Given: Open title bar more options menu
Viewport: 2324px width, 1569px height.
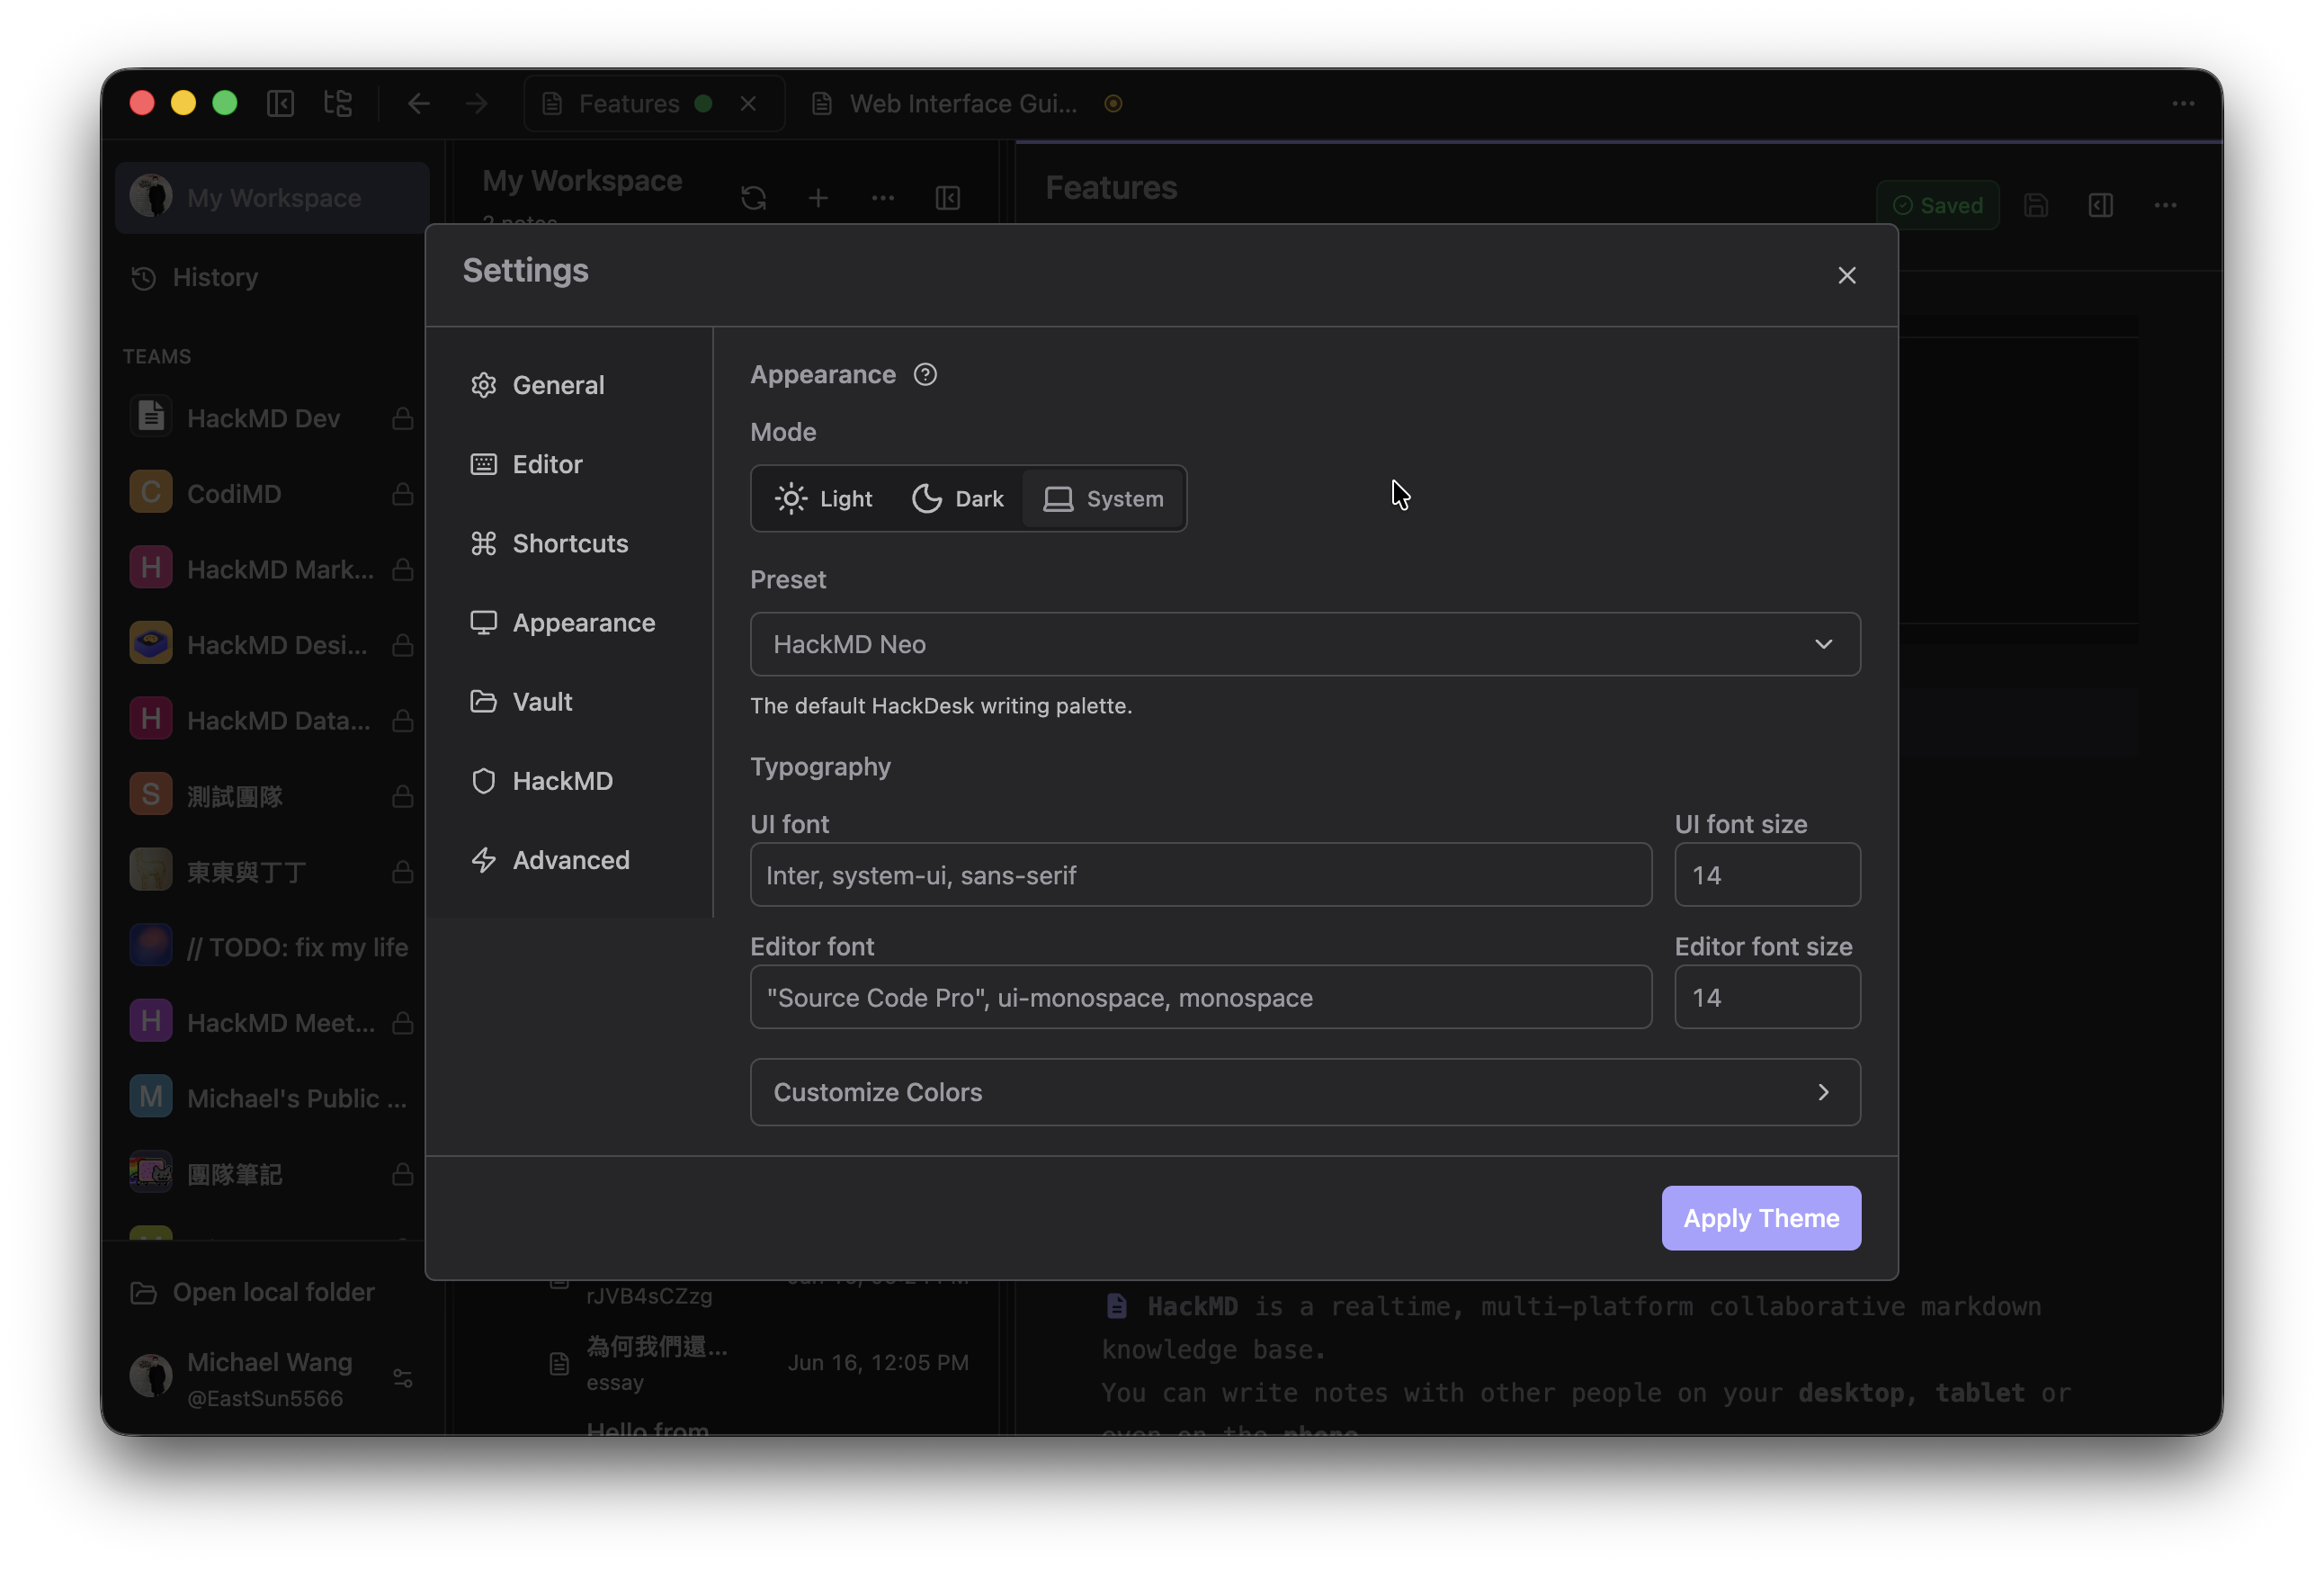Looking at the screenshot, I should [2183, 103].
